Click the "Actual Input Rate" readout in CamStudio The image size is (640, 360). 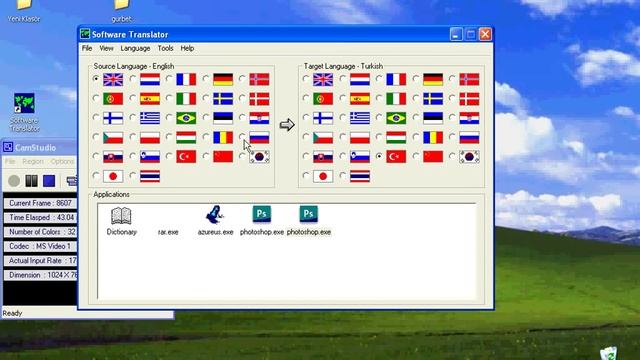[x=40, y=260]
